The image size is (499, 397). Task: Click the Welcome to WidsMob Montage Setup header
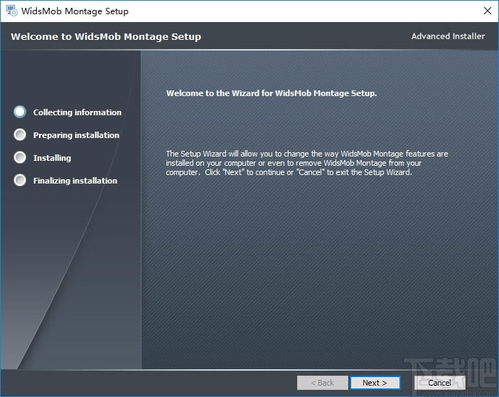click(x=106, y=36)
